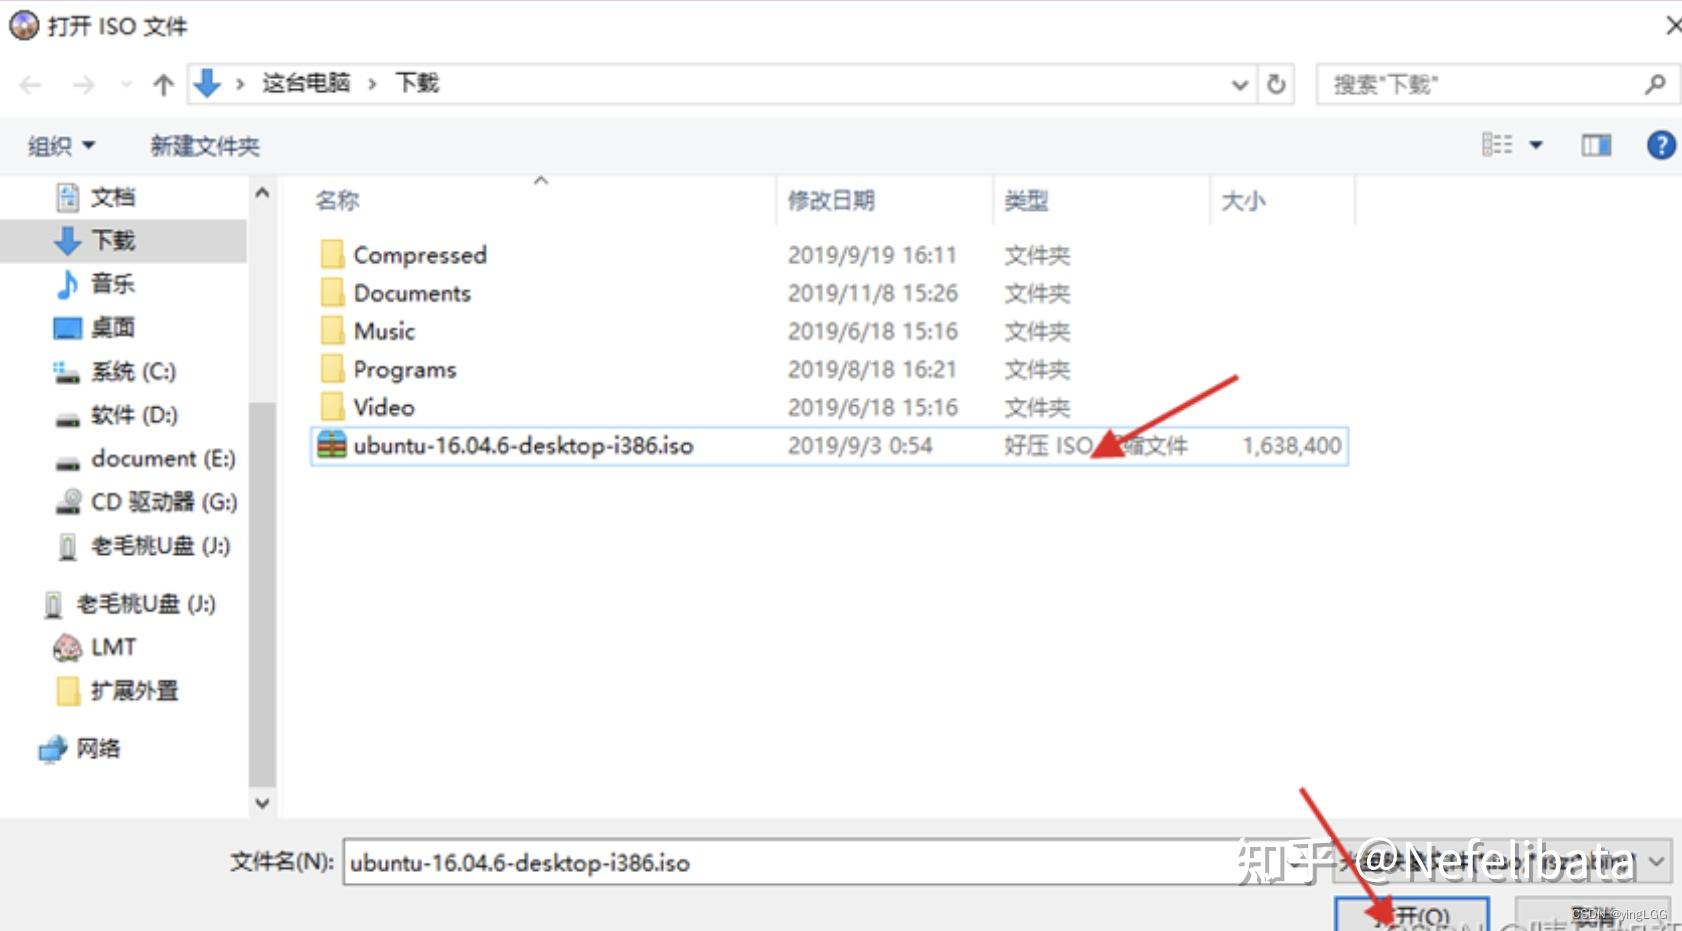Navigate to 这台电脑 in the breadcrumb
This screenshot has height=931, width=1682.
305,84
